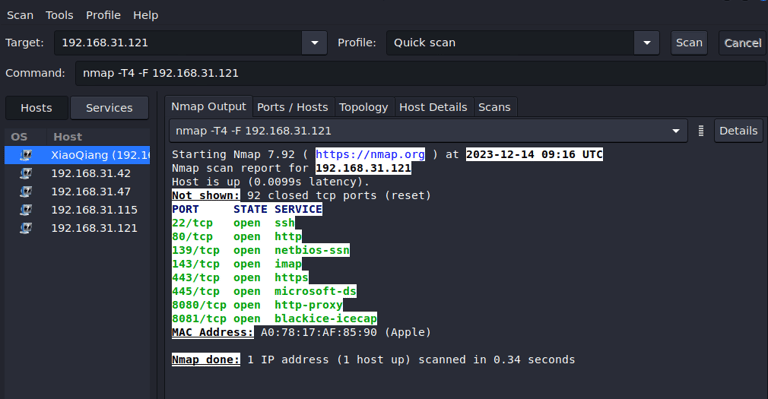Open the Topology tab
The height and width of the screenshot is (399, 768).
(x=363, y=107)
